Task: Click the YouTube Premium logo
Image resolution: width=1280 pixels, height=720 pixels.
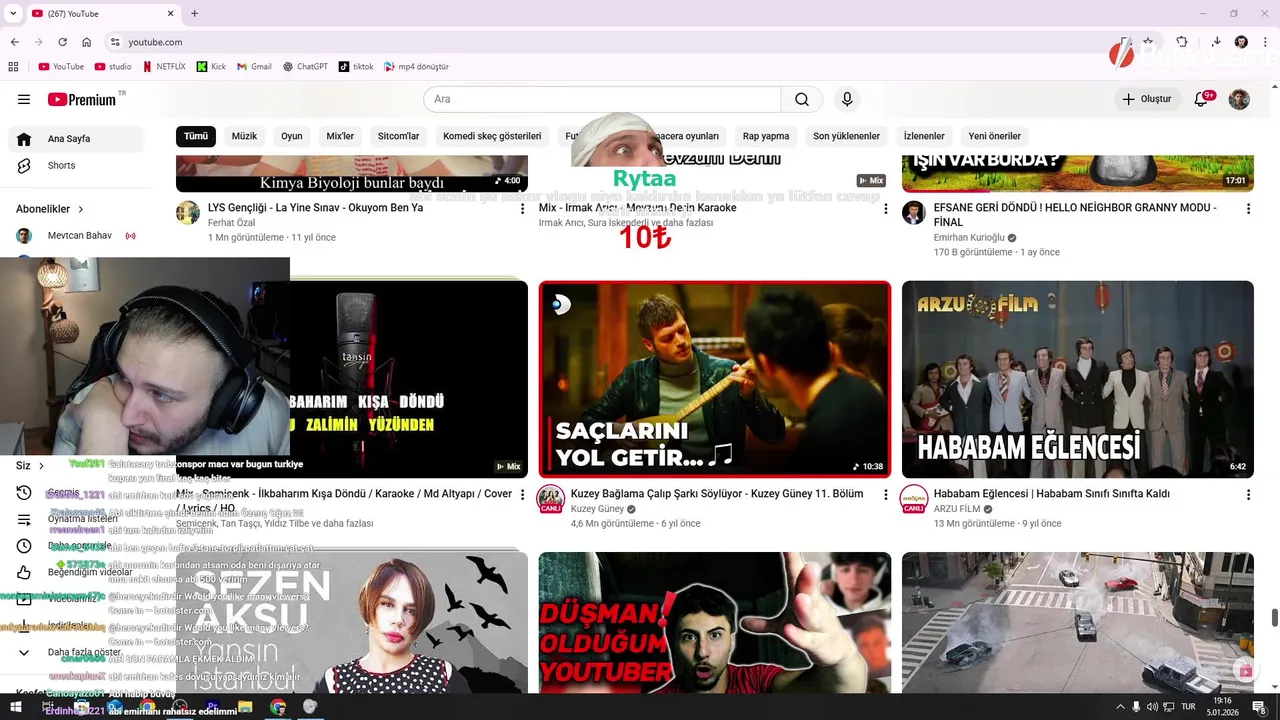Action: [x=83, y=99]
